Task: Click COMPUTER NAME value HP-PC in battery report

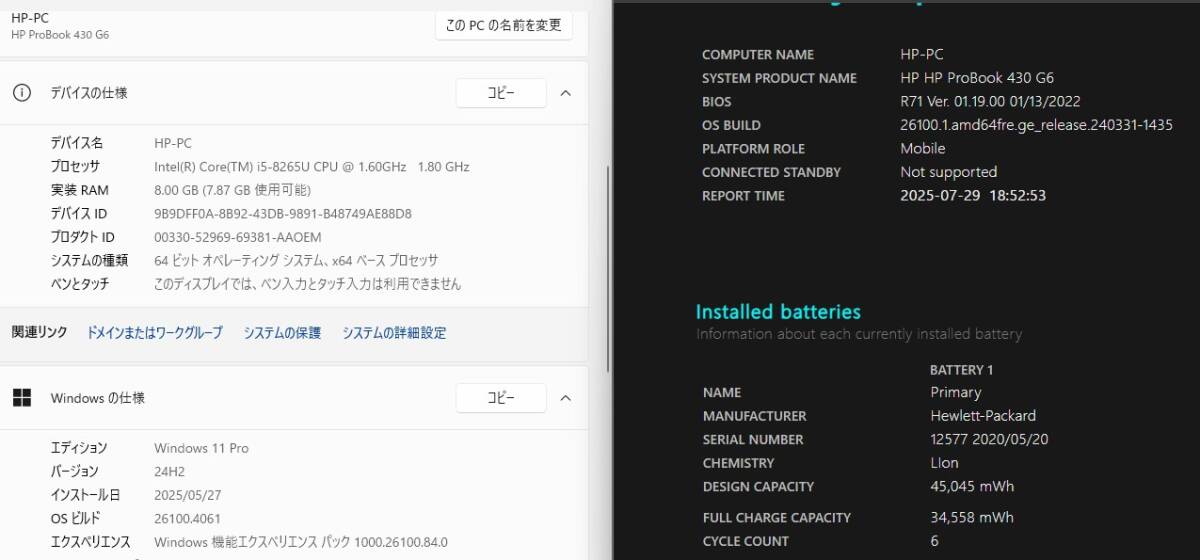Action: 921,55
